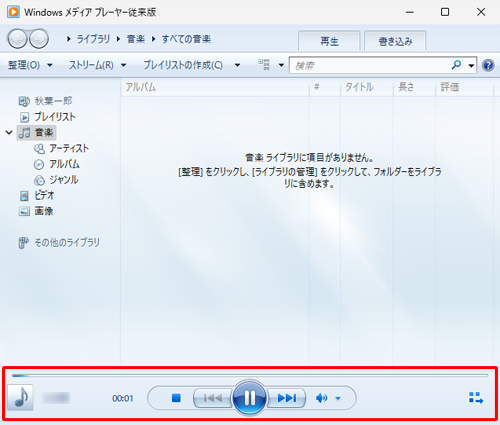Image resolution: width=500 pixels, height=425 pixels.
Task: Switch to the 書き込み tab
Action: pos(395,41)
